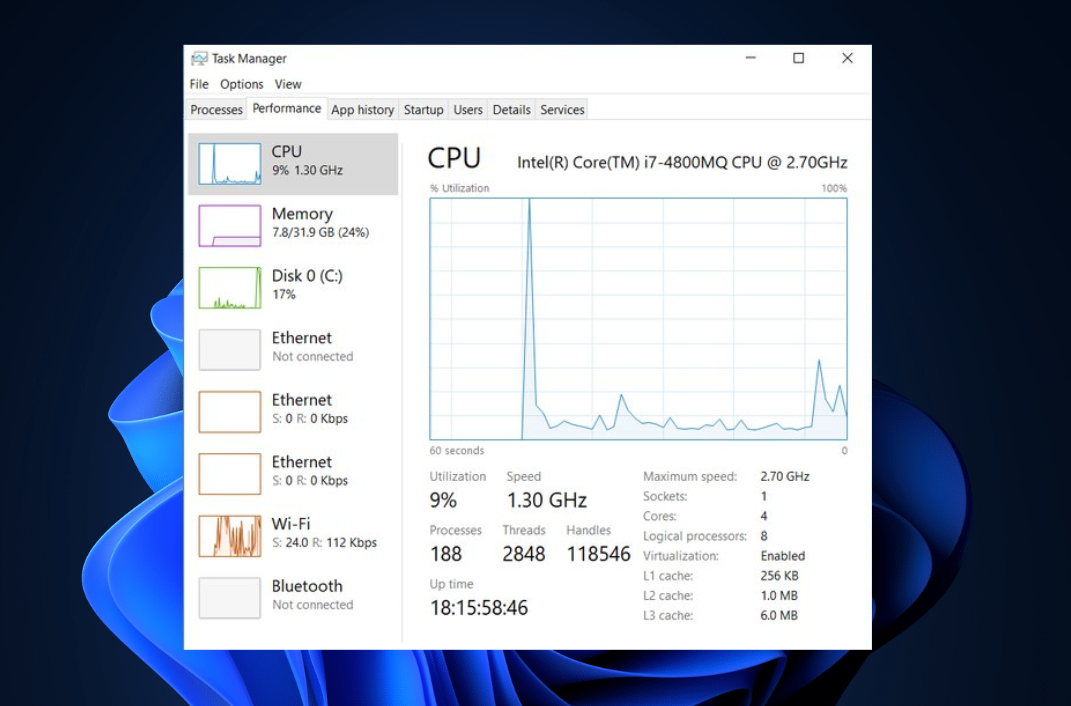Screen dimensions: 1071x706
Task: Open the Options menu
Action: tap(241, 84)
